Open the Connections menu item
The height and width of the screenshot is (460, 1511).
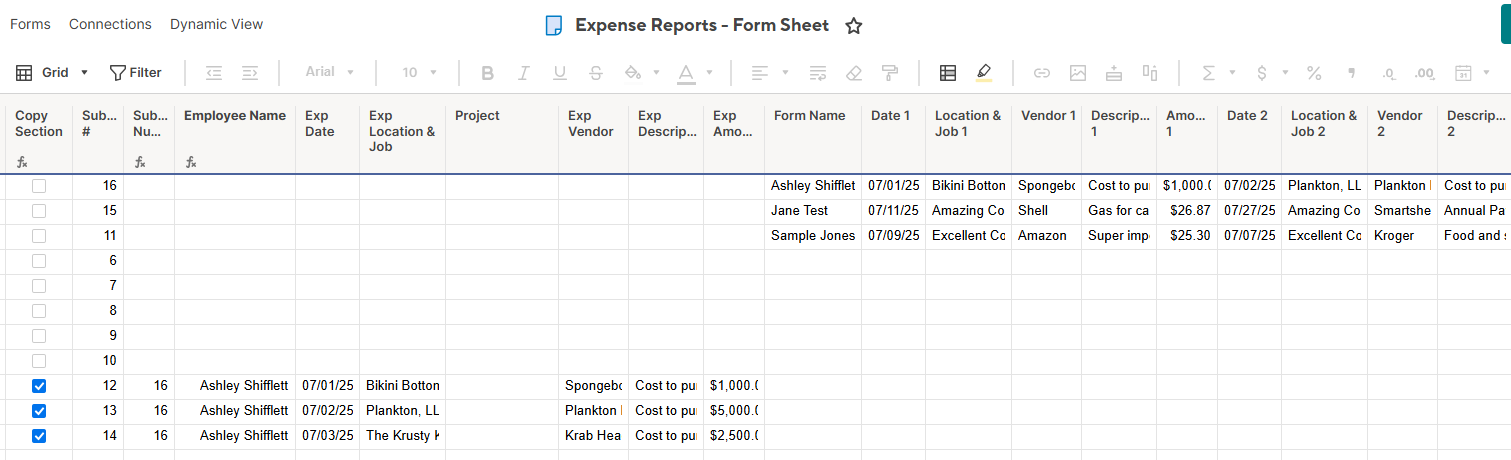point(110,24)
